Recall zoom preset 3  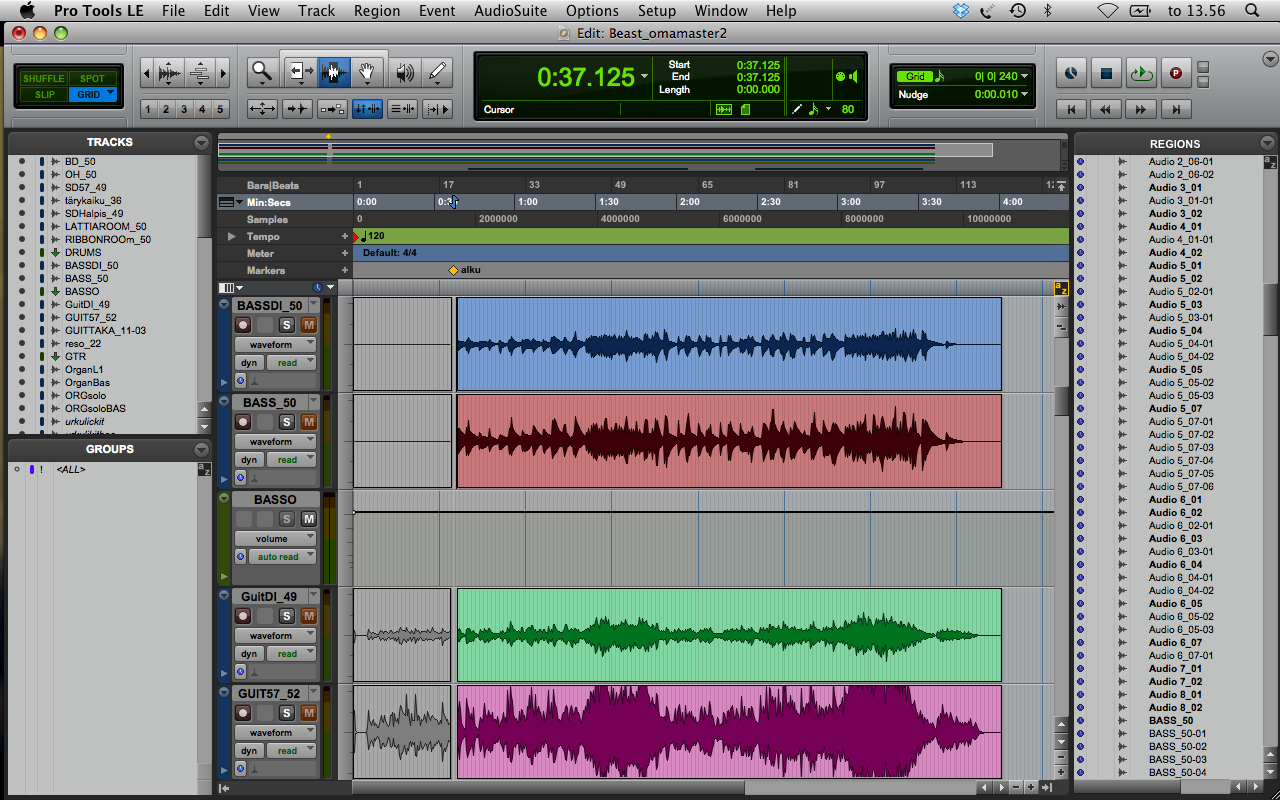coord(184,109)
